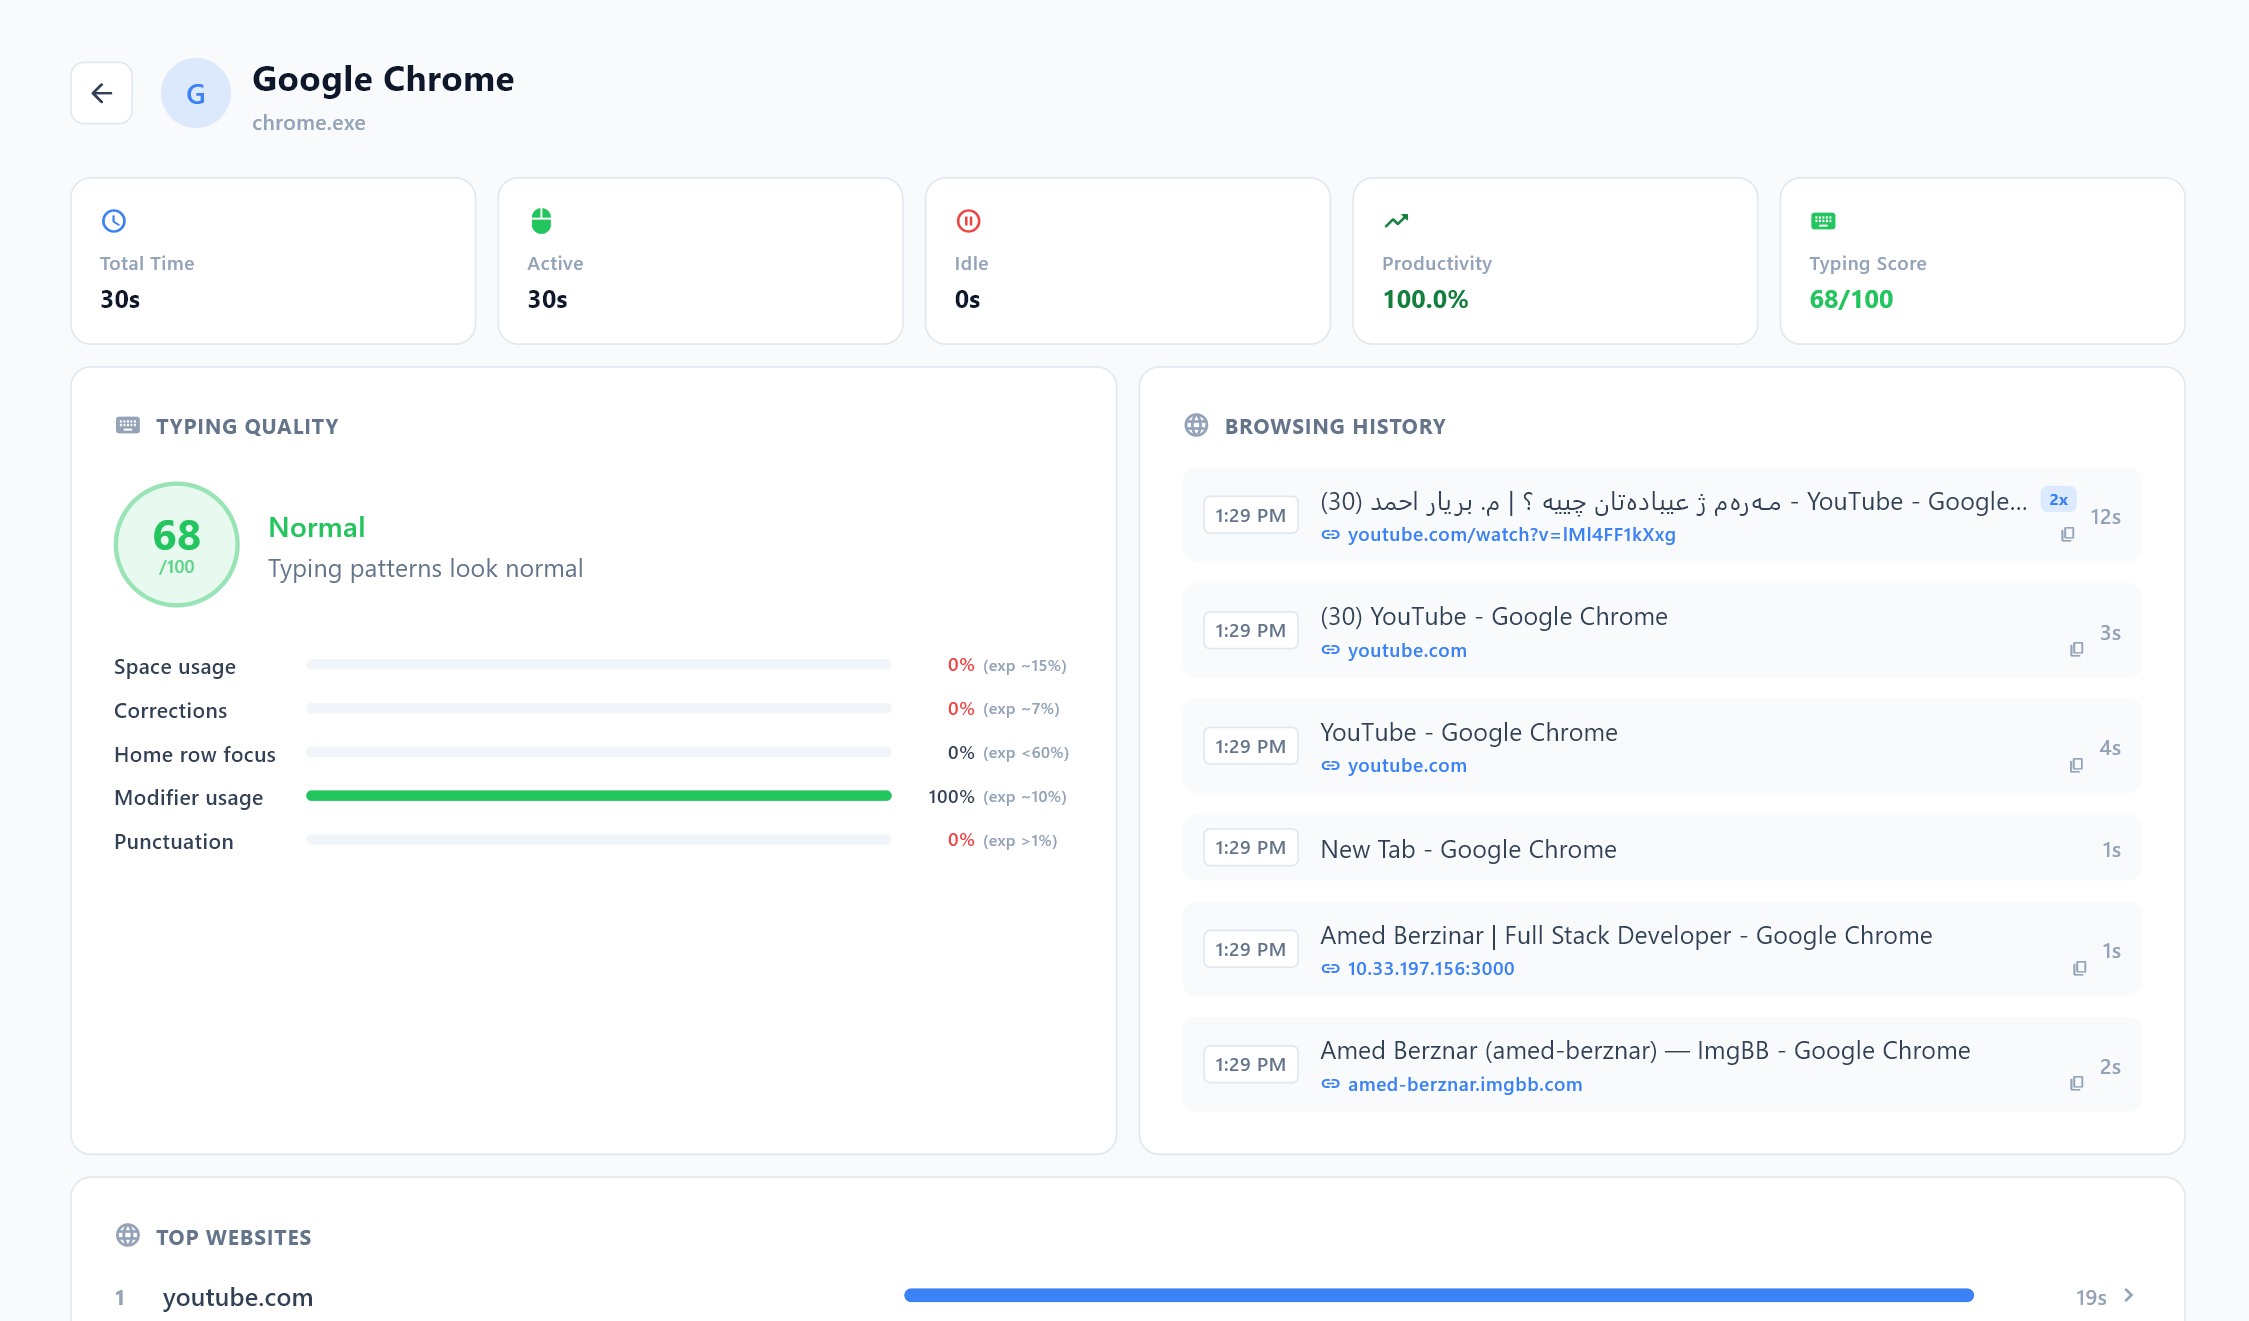The image size is (2249, 1321).
Task: Click the 68/100 typing quality score circle
Action: 176,544
